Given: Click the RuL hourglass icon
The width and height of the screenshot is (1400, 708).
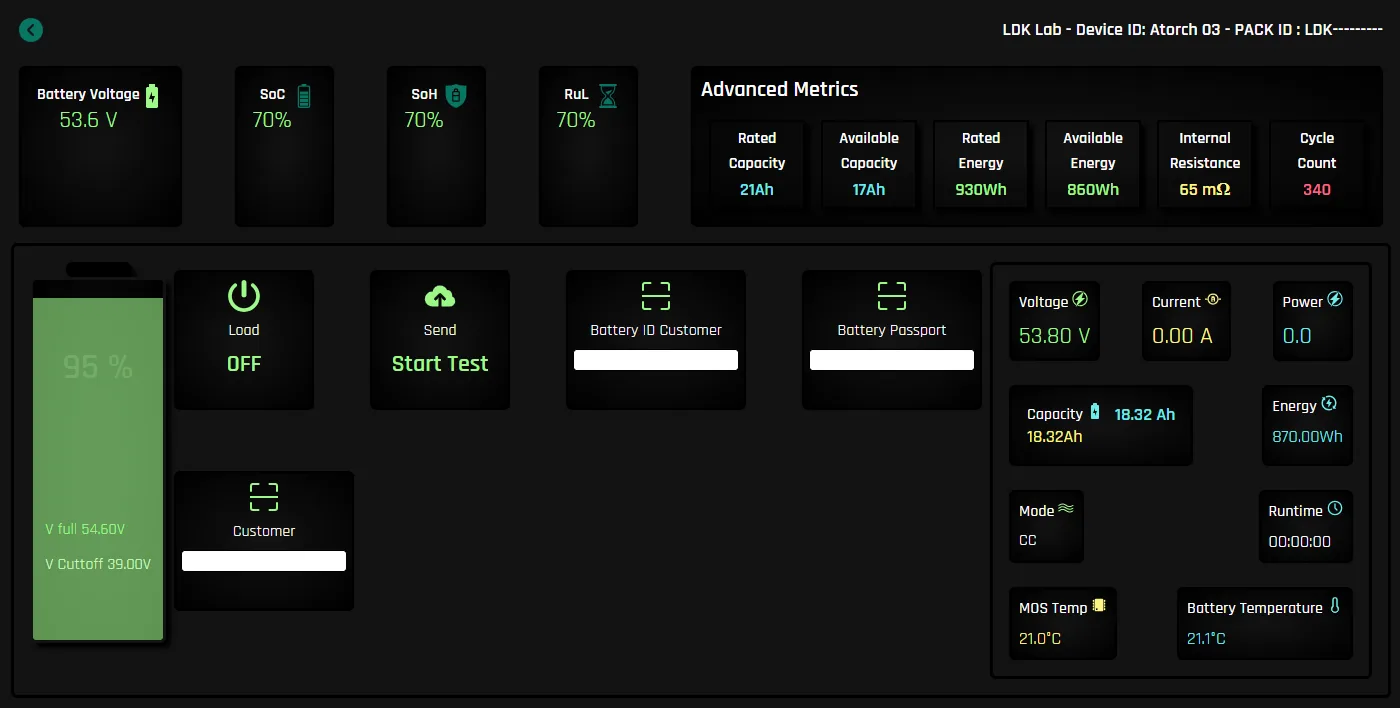Looking at the screenshot, I should pos(608,95).
